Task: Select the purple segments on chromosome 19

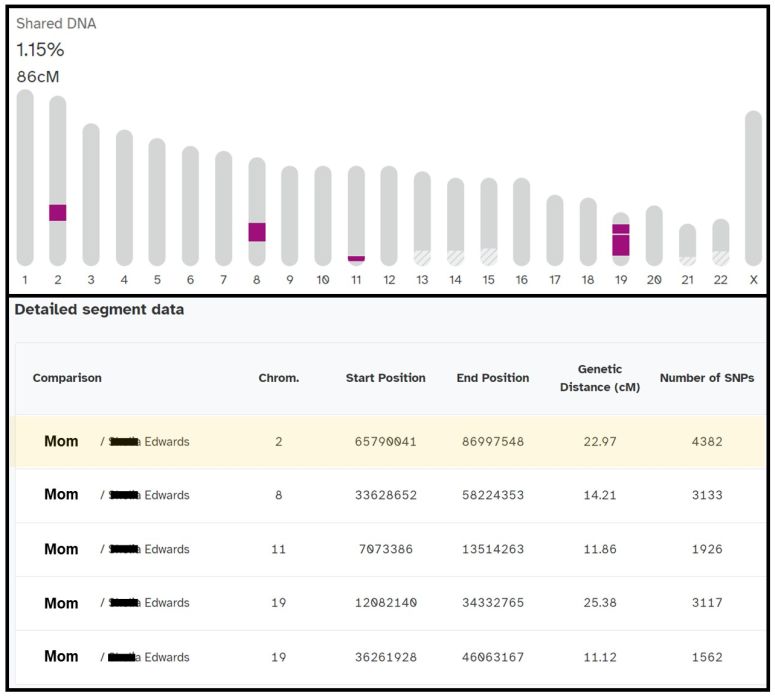Action: coord(621,241)
